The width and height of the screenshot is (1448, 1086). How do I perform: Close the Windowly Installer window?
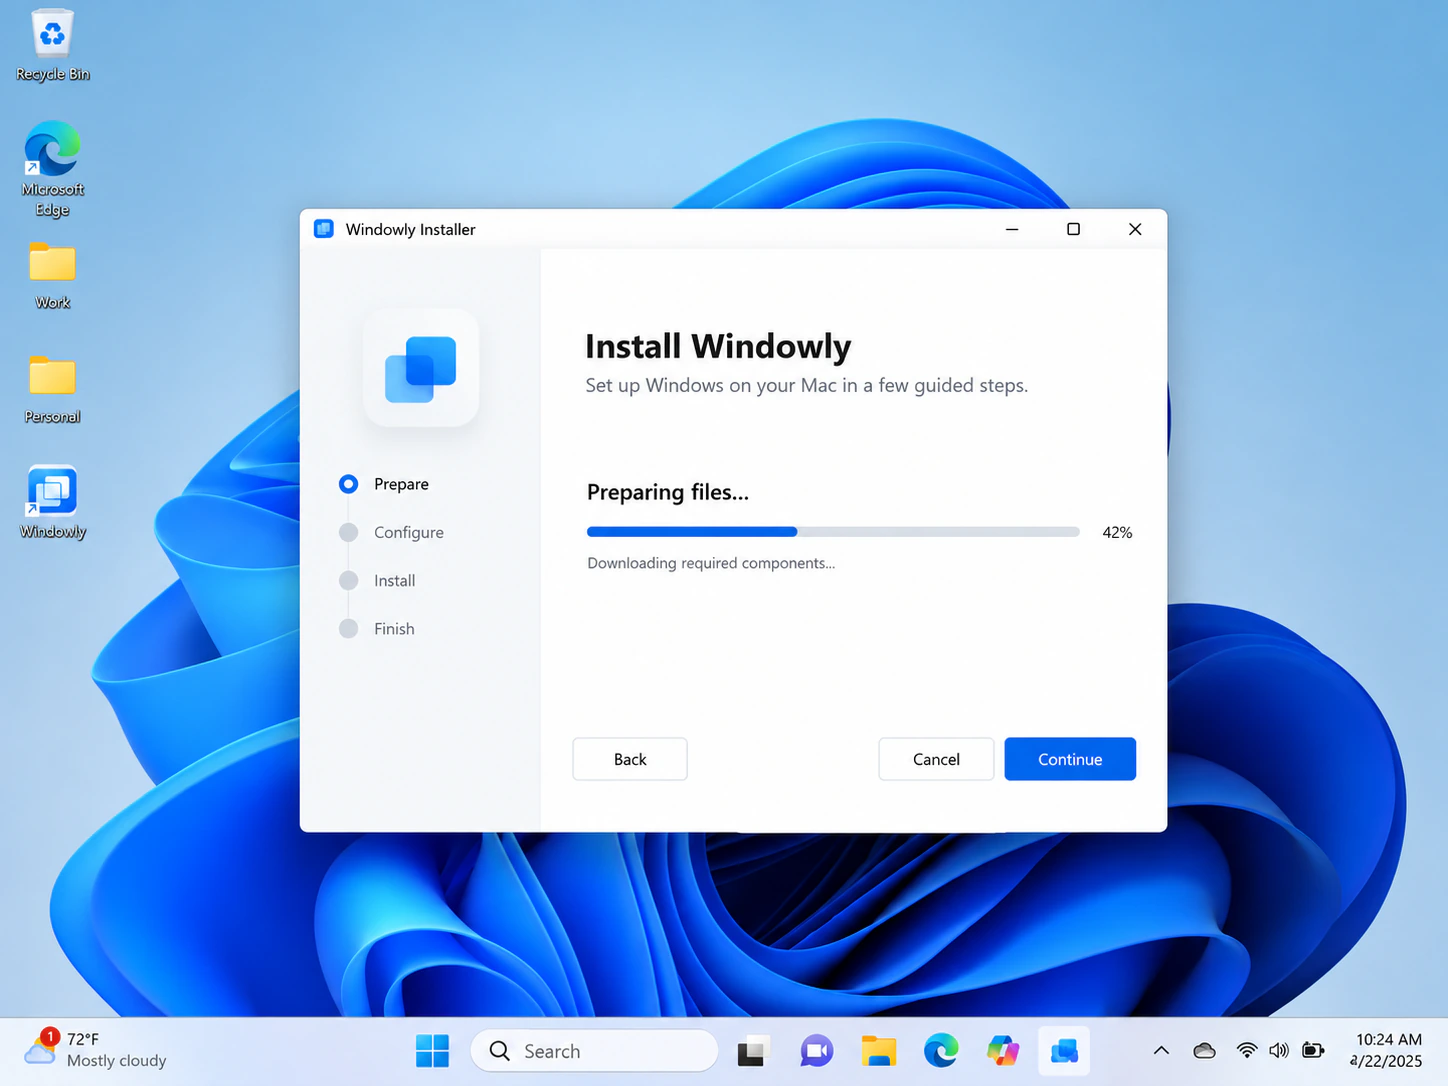1135,229
